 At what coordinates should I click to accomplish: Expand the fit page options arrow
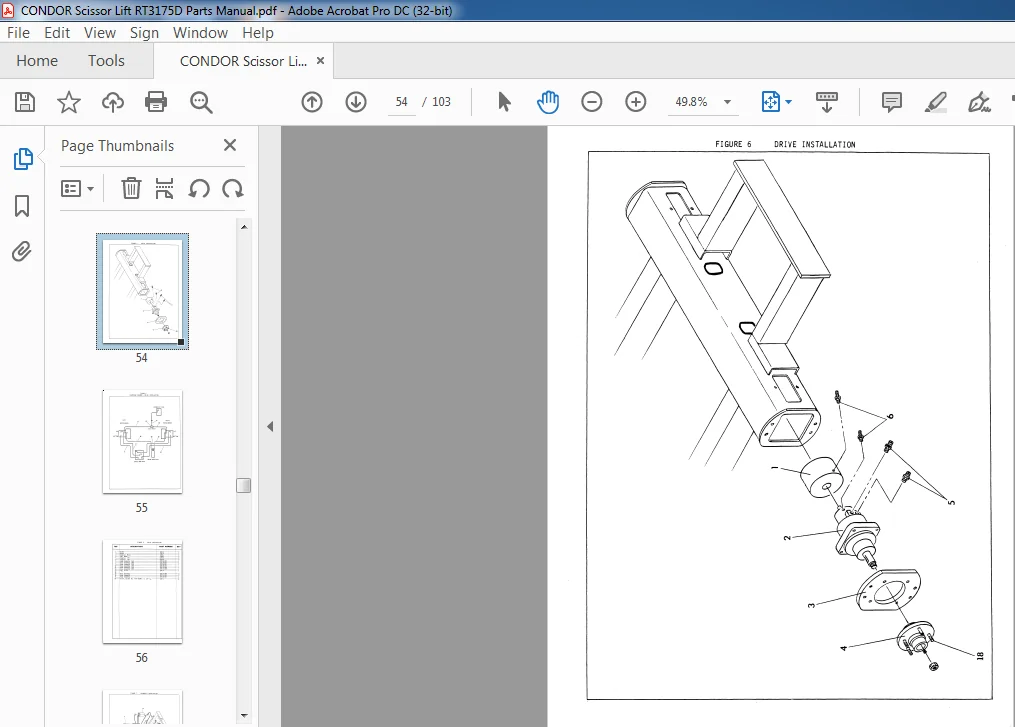[788, 102]
